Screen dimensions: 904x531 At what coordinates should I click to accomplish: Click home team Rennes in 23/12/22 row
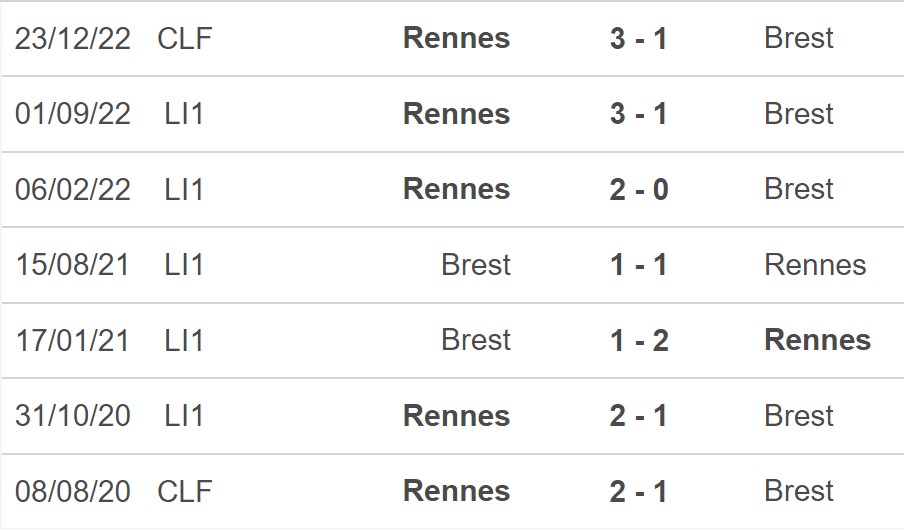pos(457,39)
